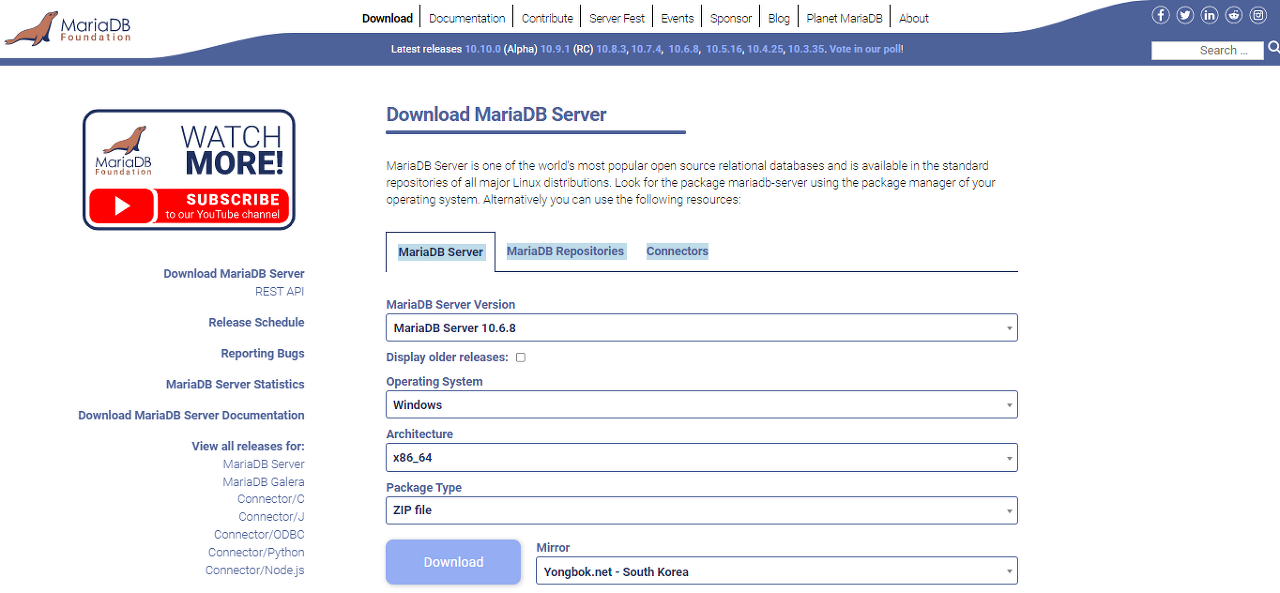Open the 10.7.4 release link
Screen dimensions: 1280x593
[x=646, y=49]
